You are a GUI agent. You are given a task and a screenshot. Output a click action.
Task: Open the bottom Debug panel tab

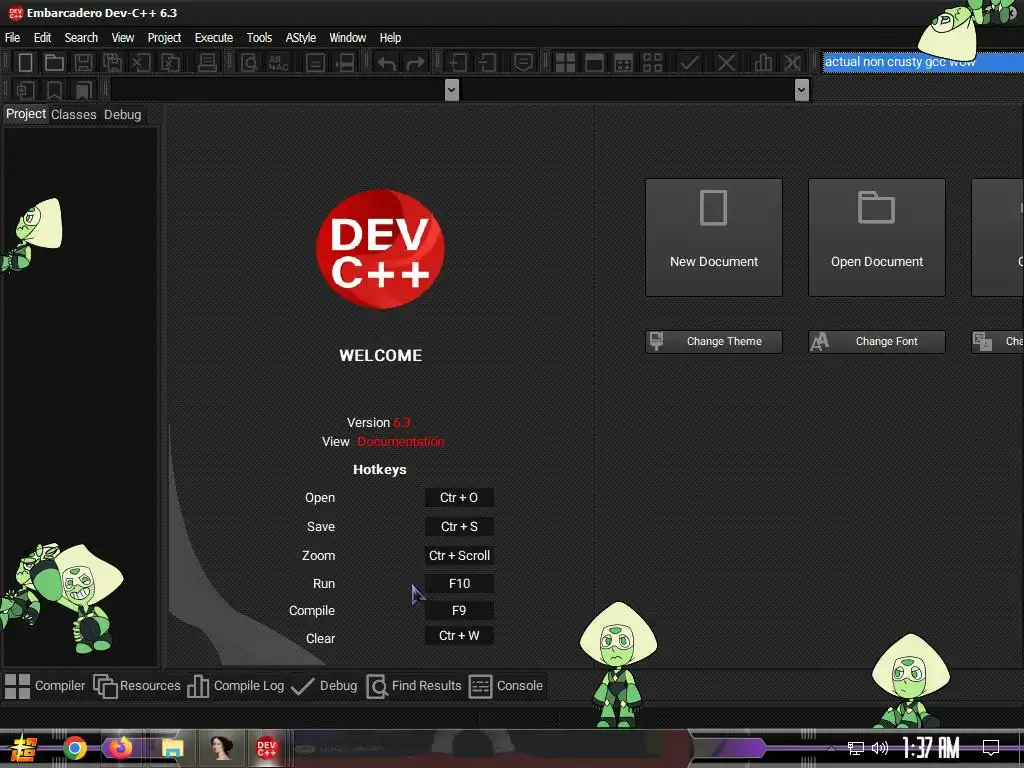pyautogui.click(x=324, y=686)
